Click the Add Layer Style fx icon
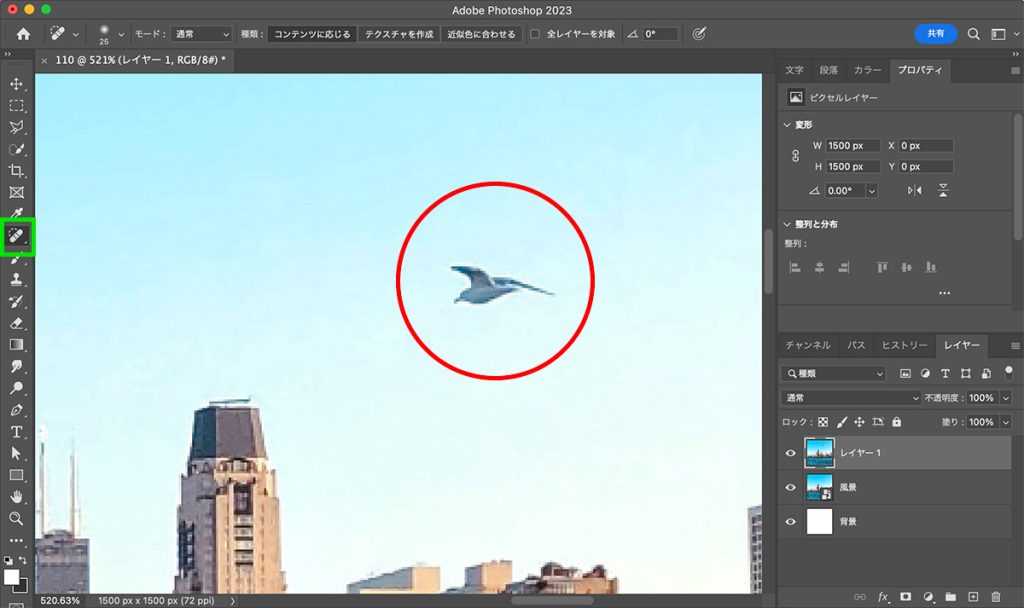 [x=883, y=597]
